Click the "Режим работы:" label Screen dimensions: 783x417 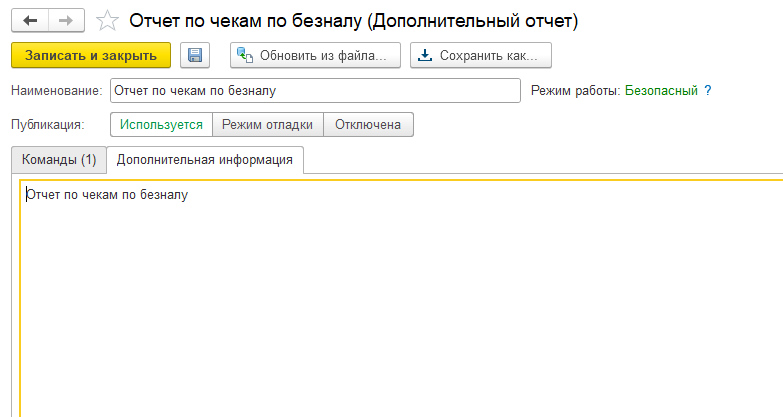[x=575, y=90]
